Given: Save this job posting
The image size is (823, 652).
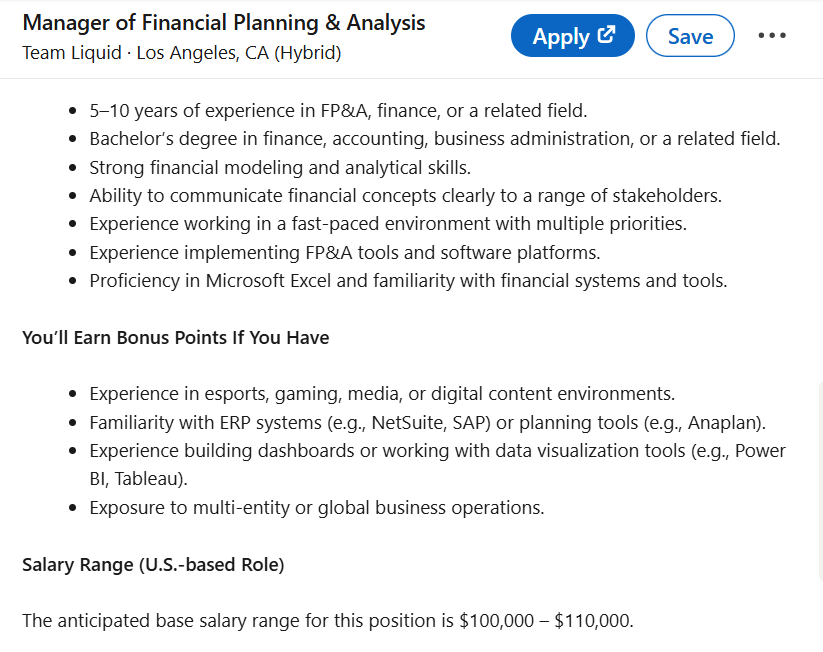Looking at the screenshot, I should coord(690,36).
